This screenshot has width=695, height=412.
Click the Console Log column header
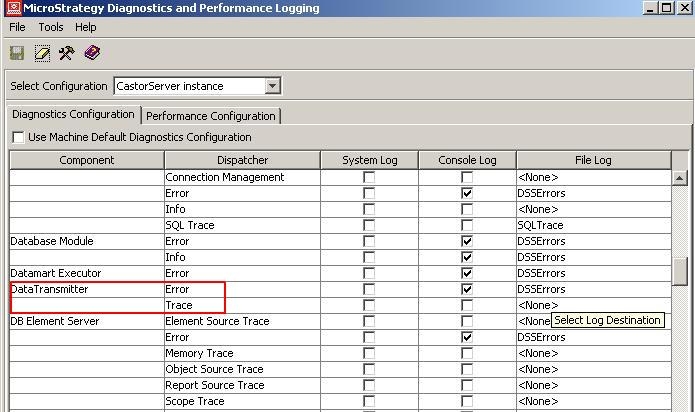tap(467, 160)
